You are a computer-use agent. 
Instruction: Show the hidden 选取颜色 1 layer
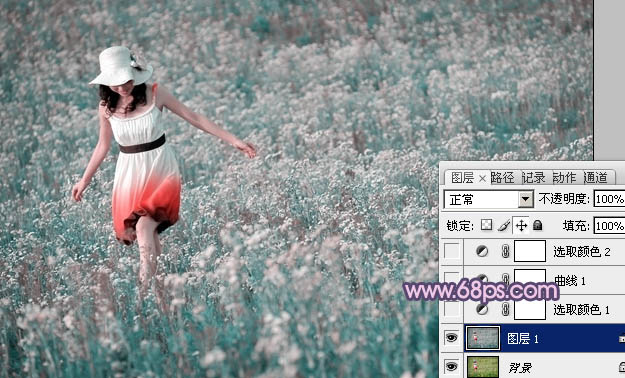pos(452,309)
